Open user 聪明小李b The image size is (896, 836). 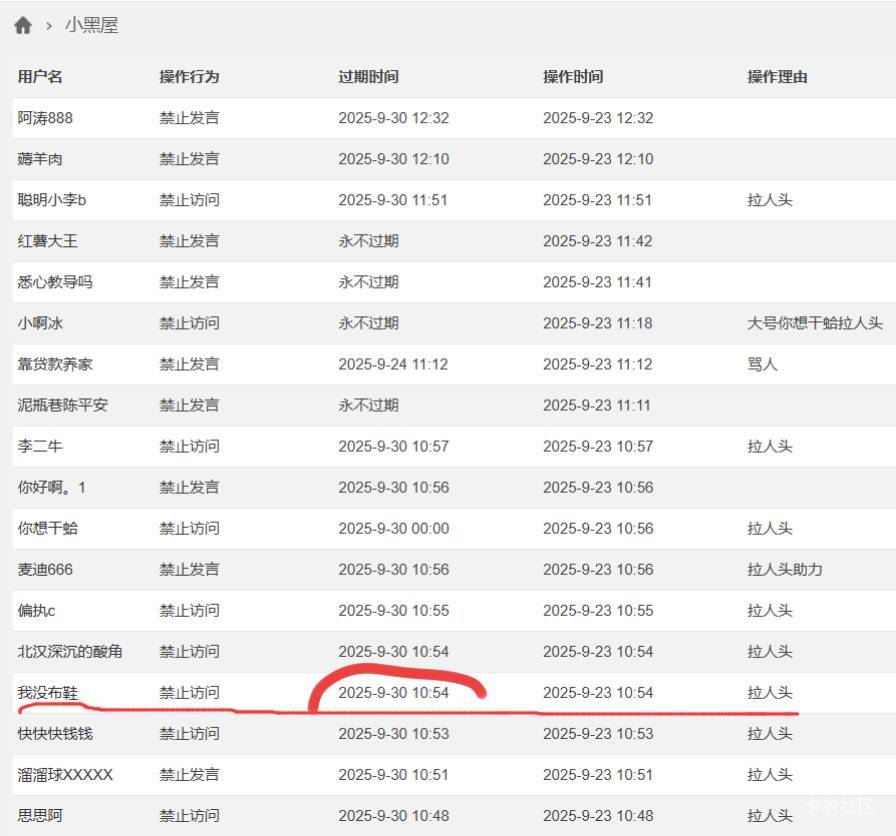tap(51, 200)
